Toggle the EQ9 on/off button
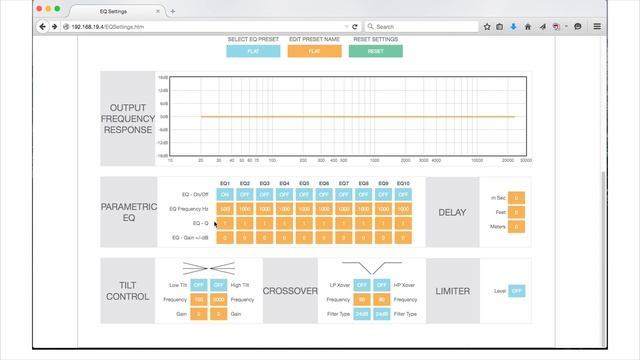Image resolution: width=640 pixels, height=360 pixels. [x=383, y=195]
